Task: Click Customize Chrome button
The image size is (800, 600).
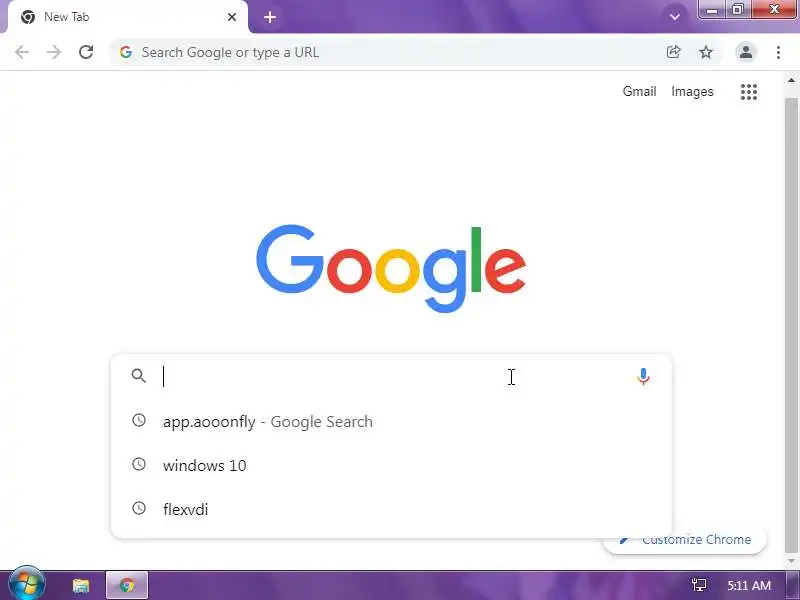Action: pyautogui.click(x=684, y=540)
